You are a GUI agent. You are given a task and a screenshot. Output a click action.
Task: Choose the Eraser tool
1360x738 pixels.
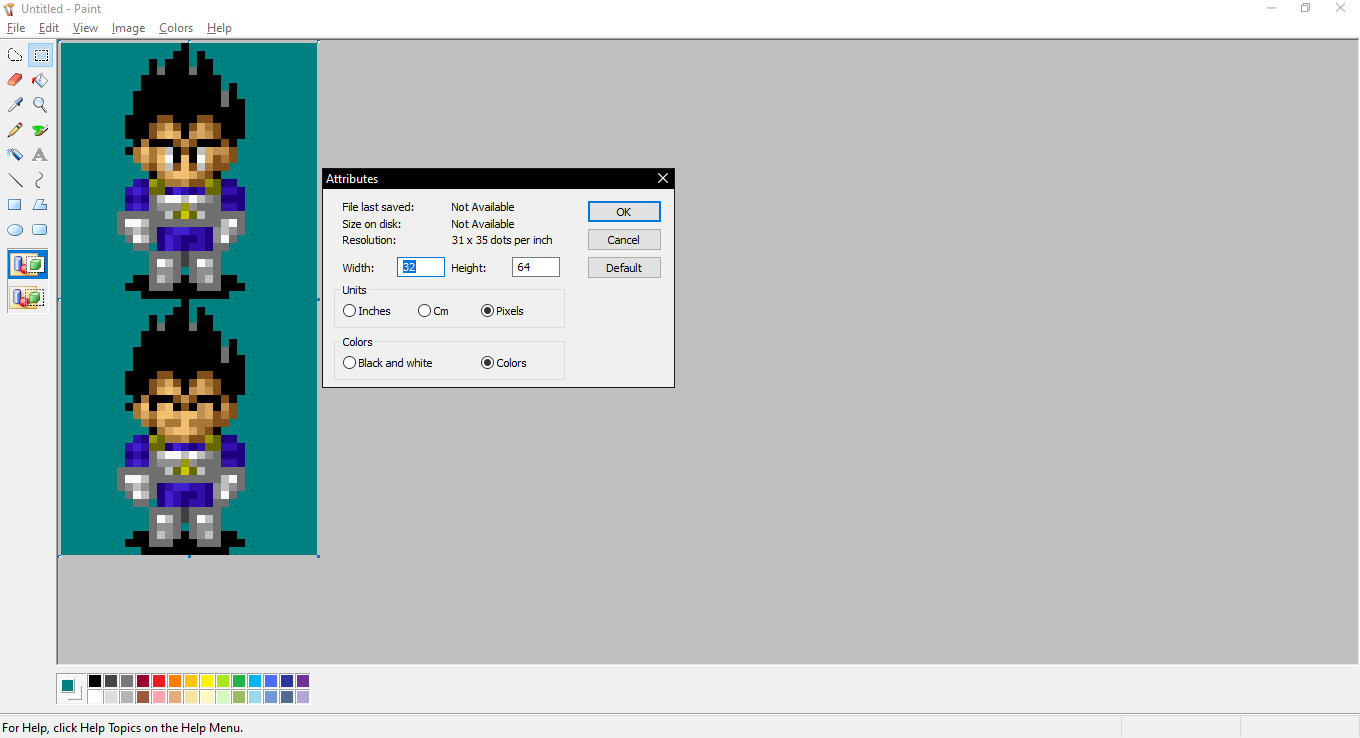coord(15,80)
